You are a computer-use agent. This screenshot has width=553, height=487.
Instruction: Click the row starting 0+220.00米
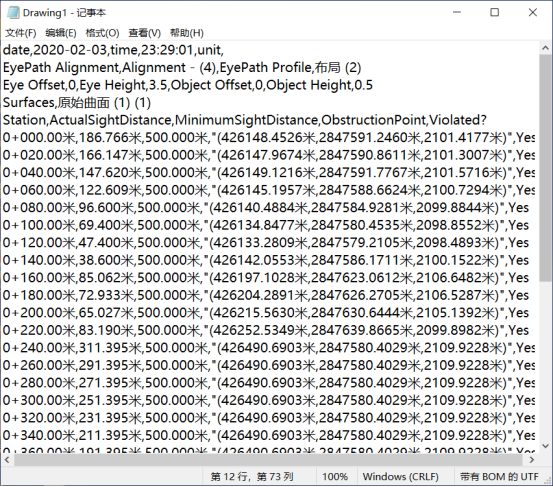pos(266,330)
